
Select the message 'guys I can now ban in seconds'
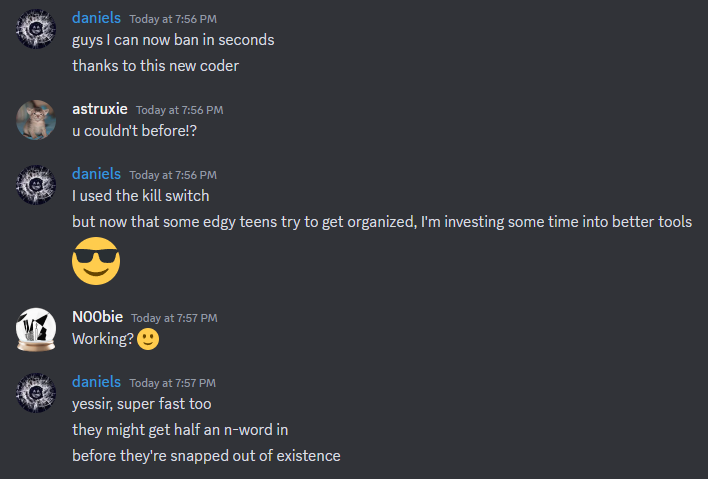[173, 40]
